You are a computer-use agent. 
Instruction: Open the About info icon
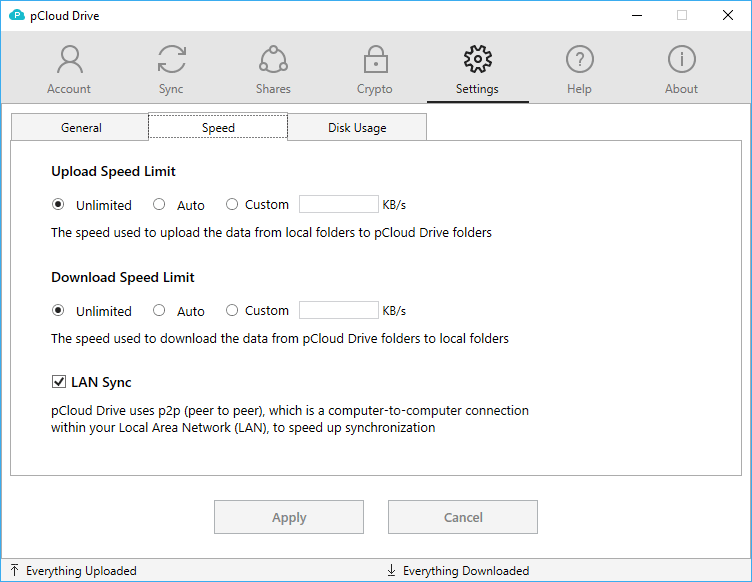[682, 59]
